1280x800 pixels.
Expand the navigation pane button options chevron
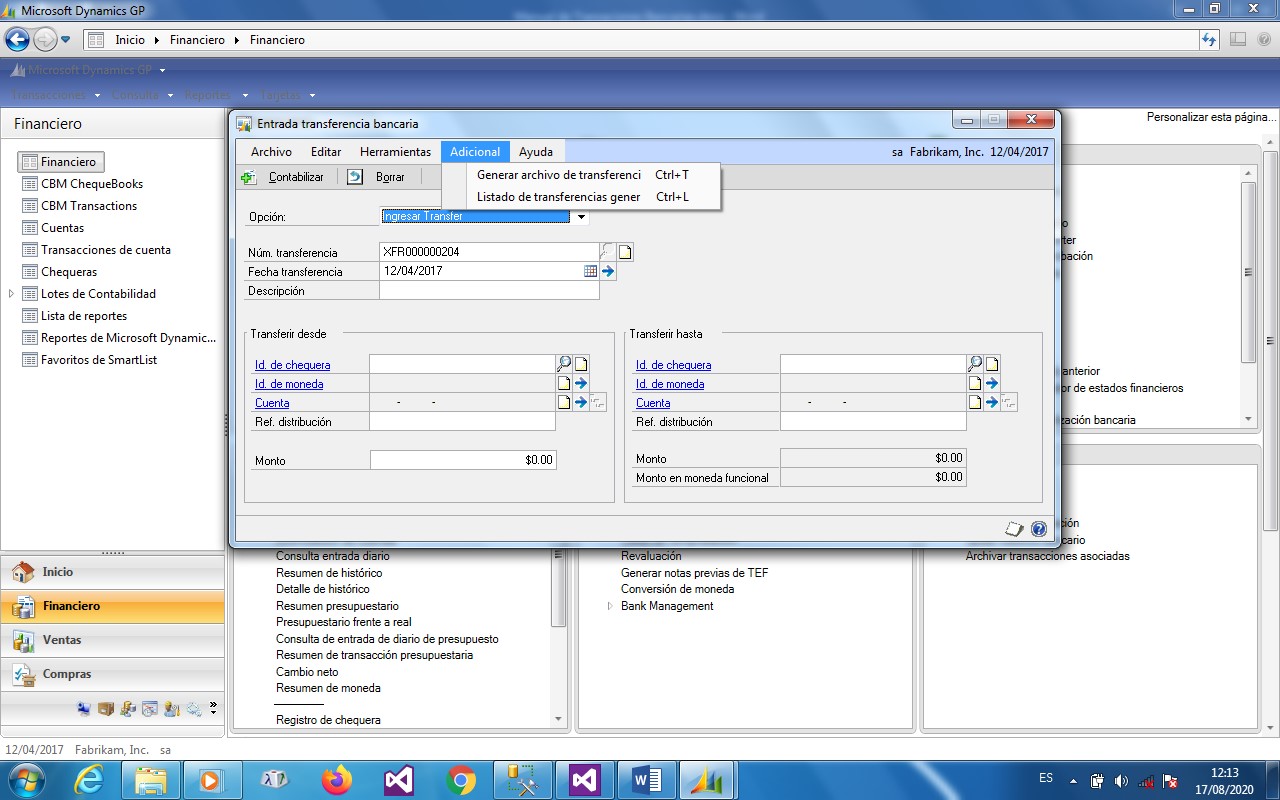tap(213, 709)
